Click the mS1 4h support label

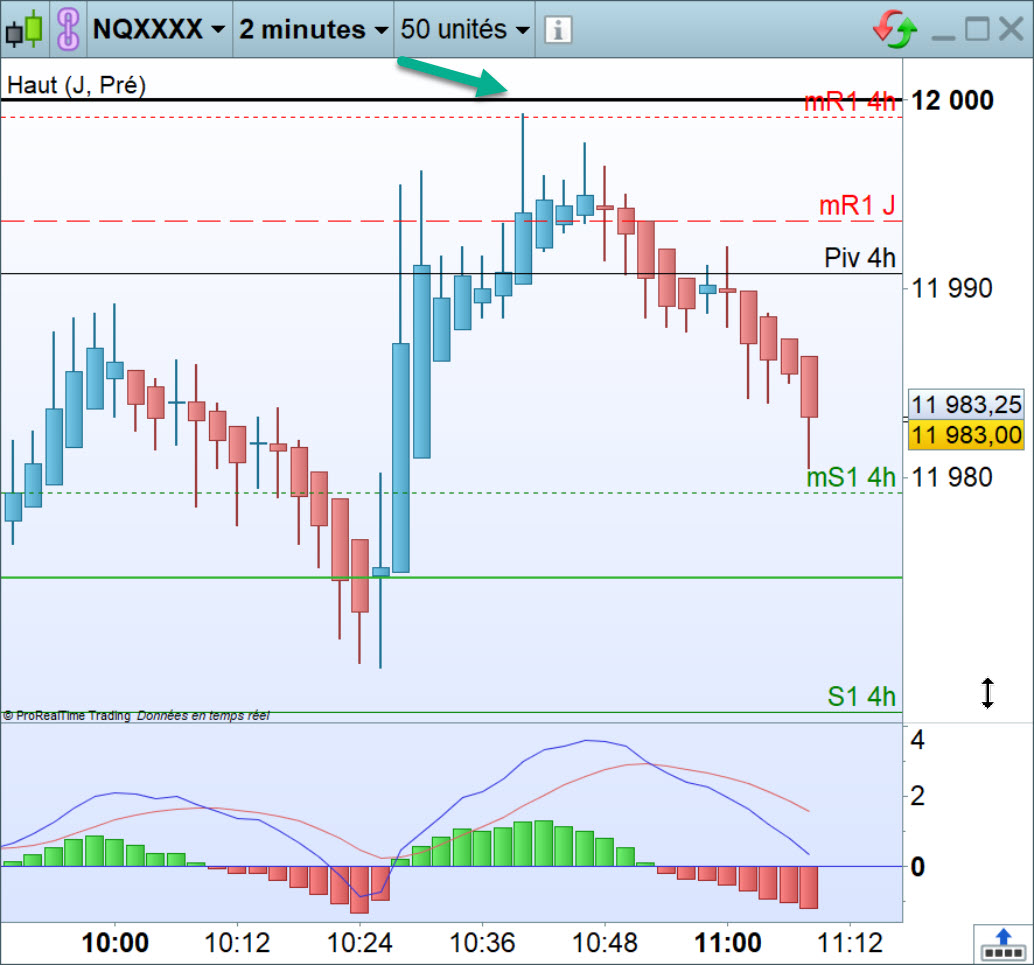click(851, 477)
